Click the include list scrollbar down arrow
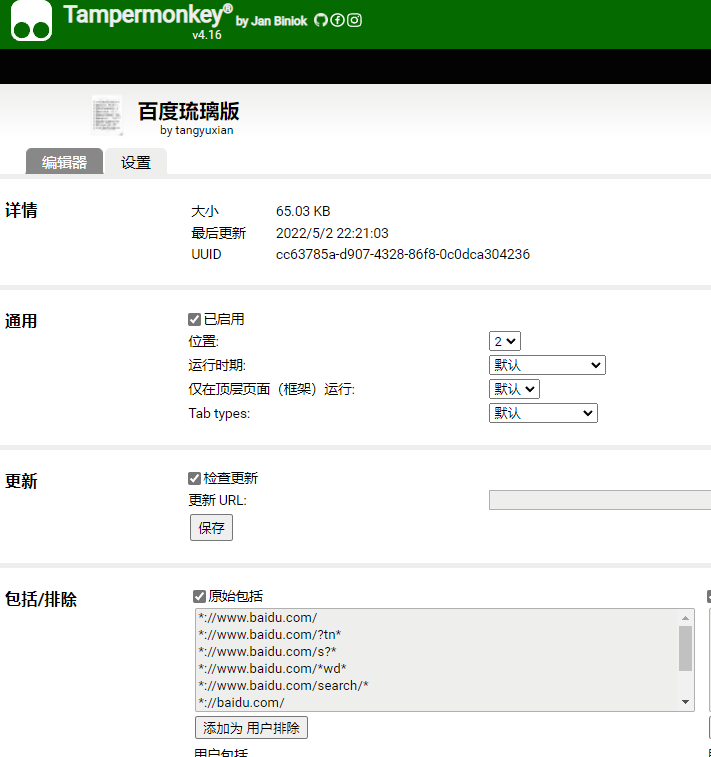The image size is (711, 757). (x=685, y=702)
